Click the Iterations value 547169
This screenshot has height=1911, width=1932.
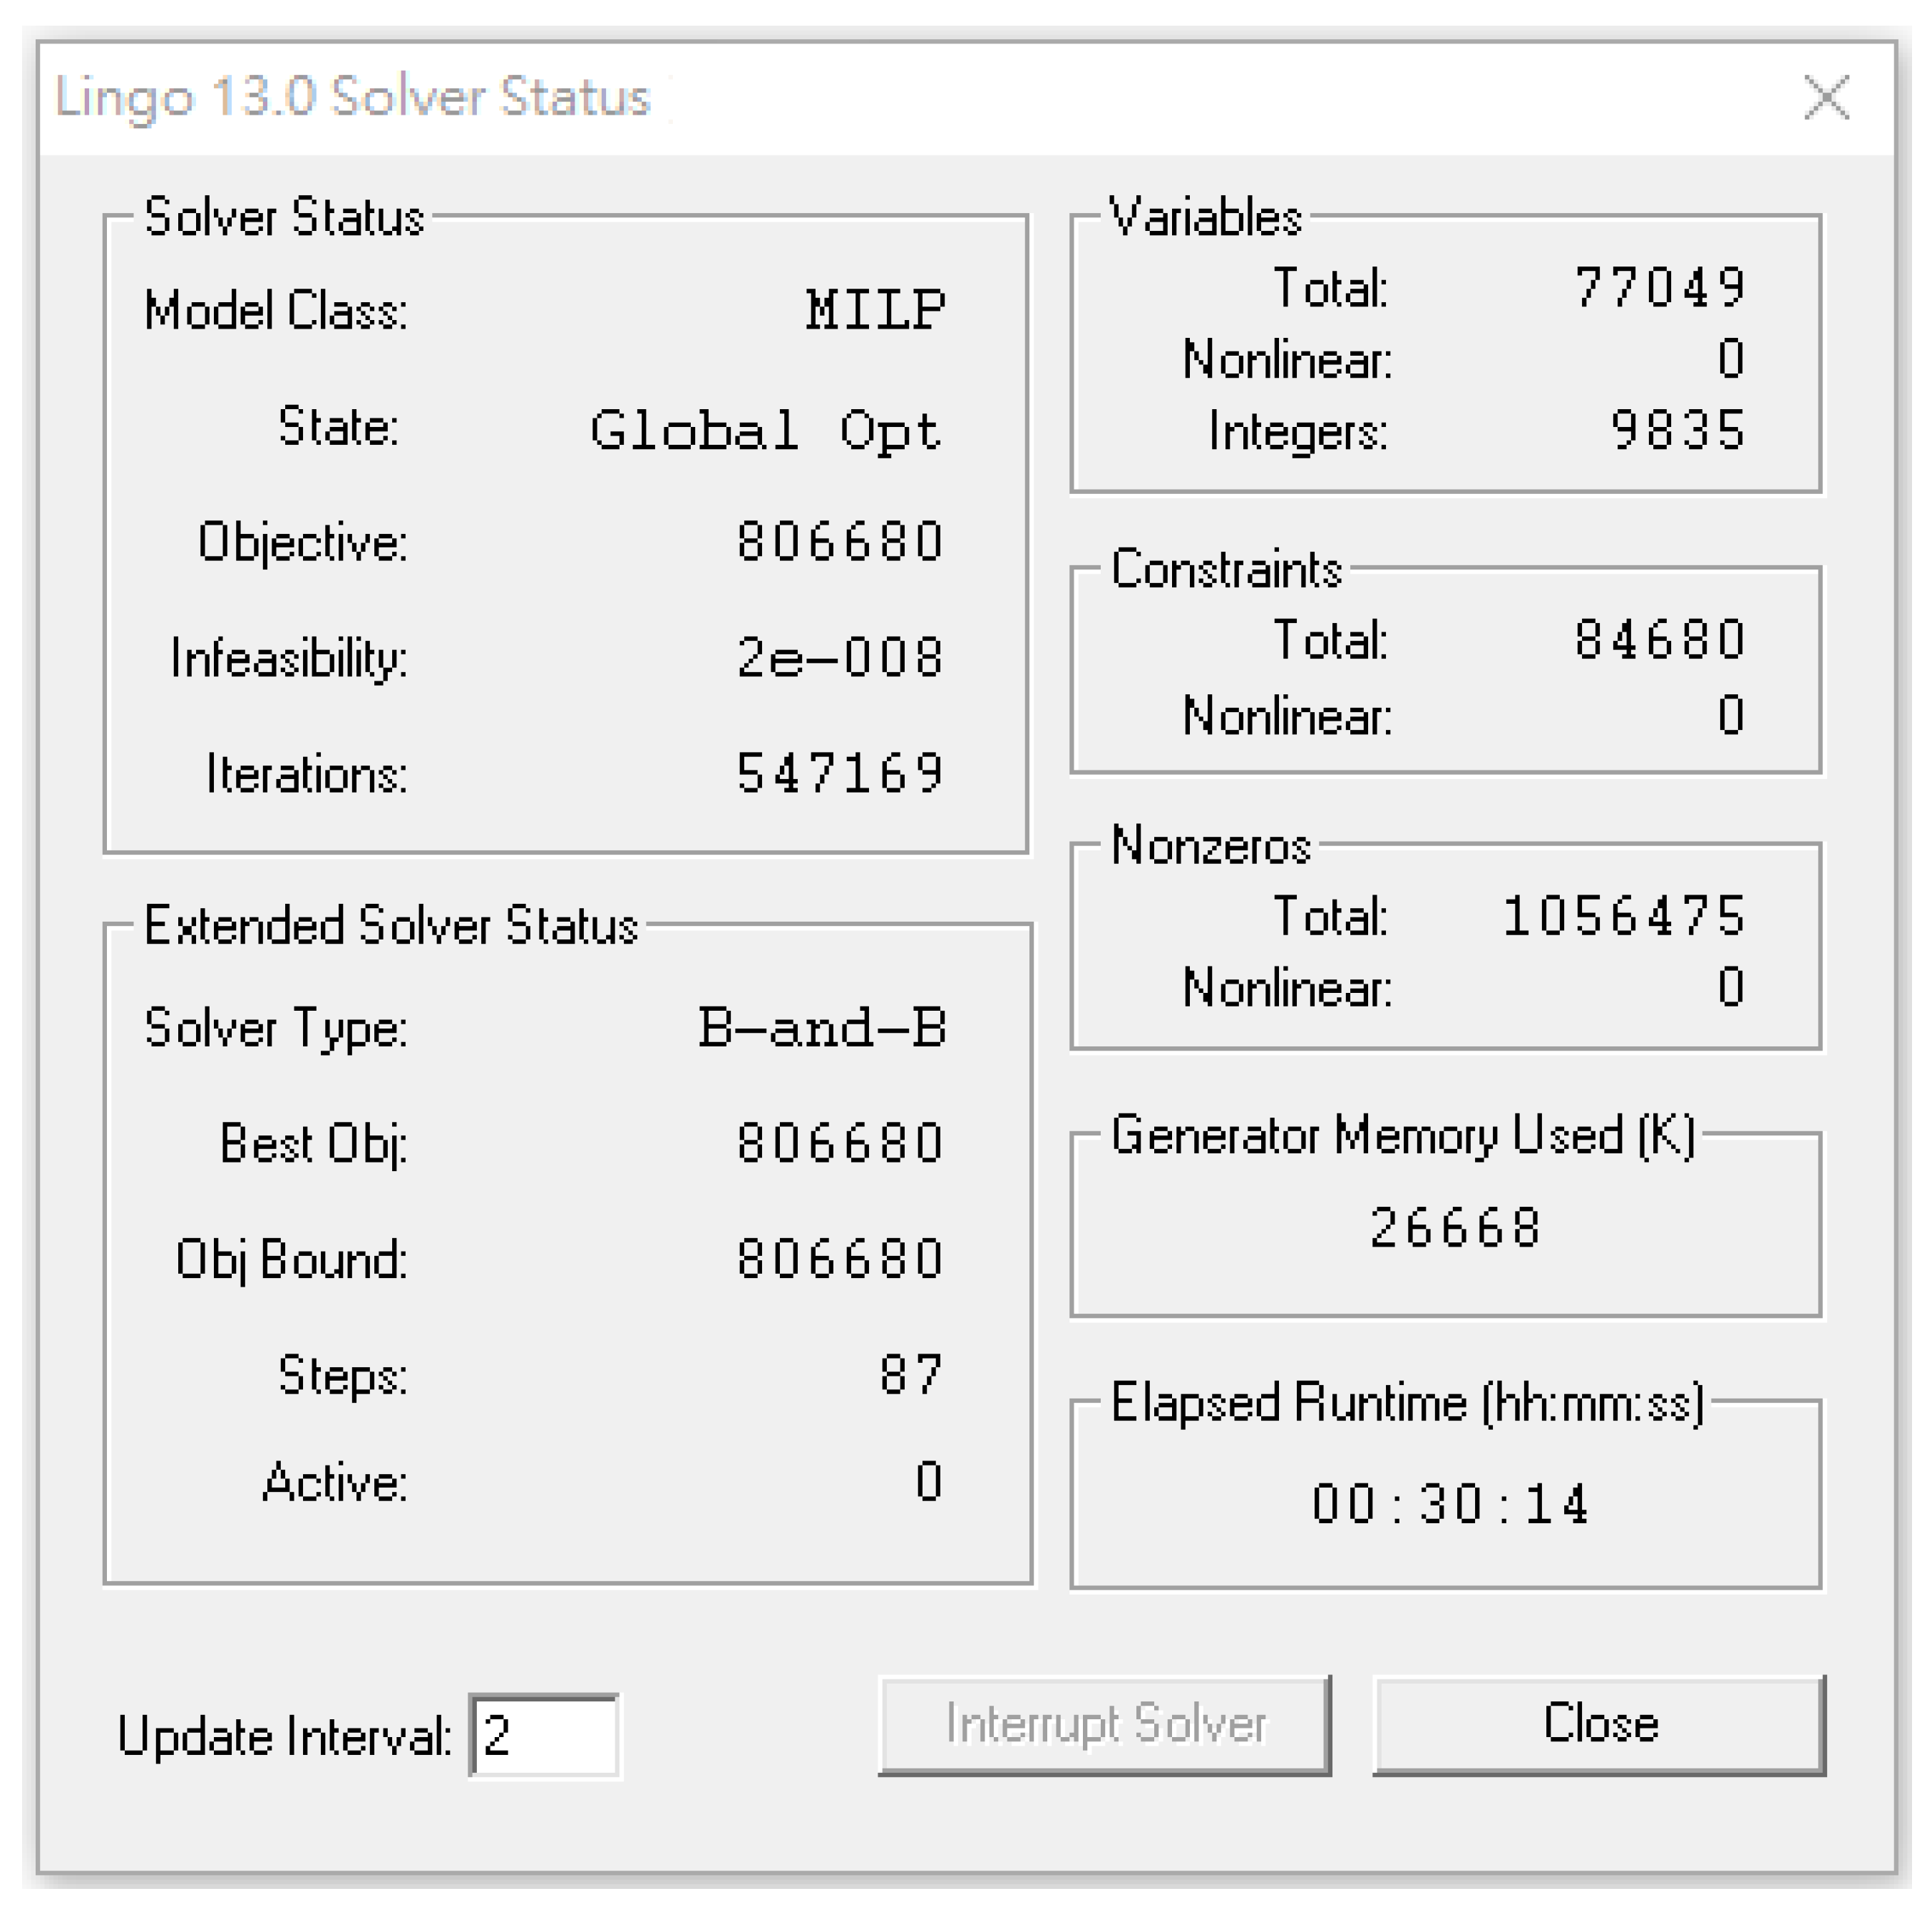[840, 773]
